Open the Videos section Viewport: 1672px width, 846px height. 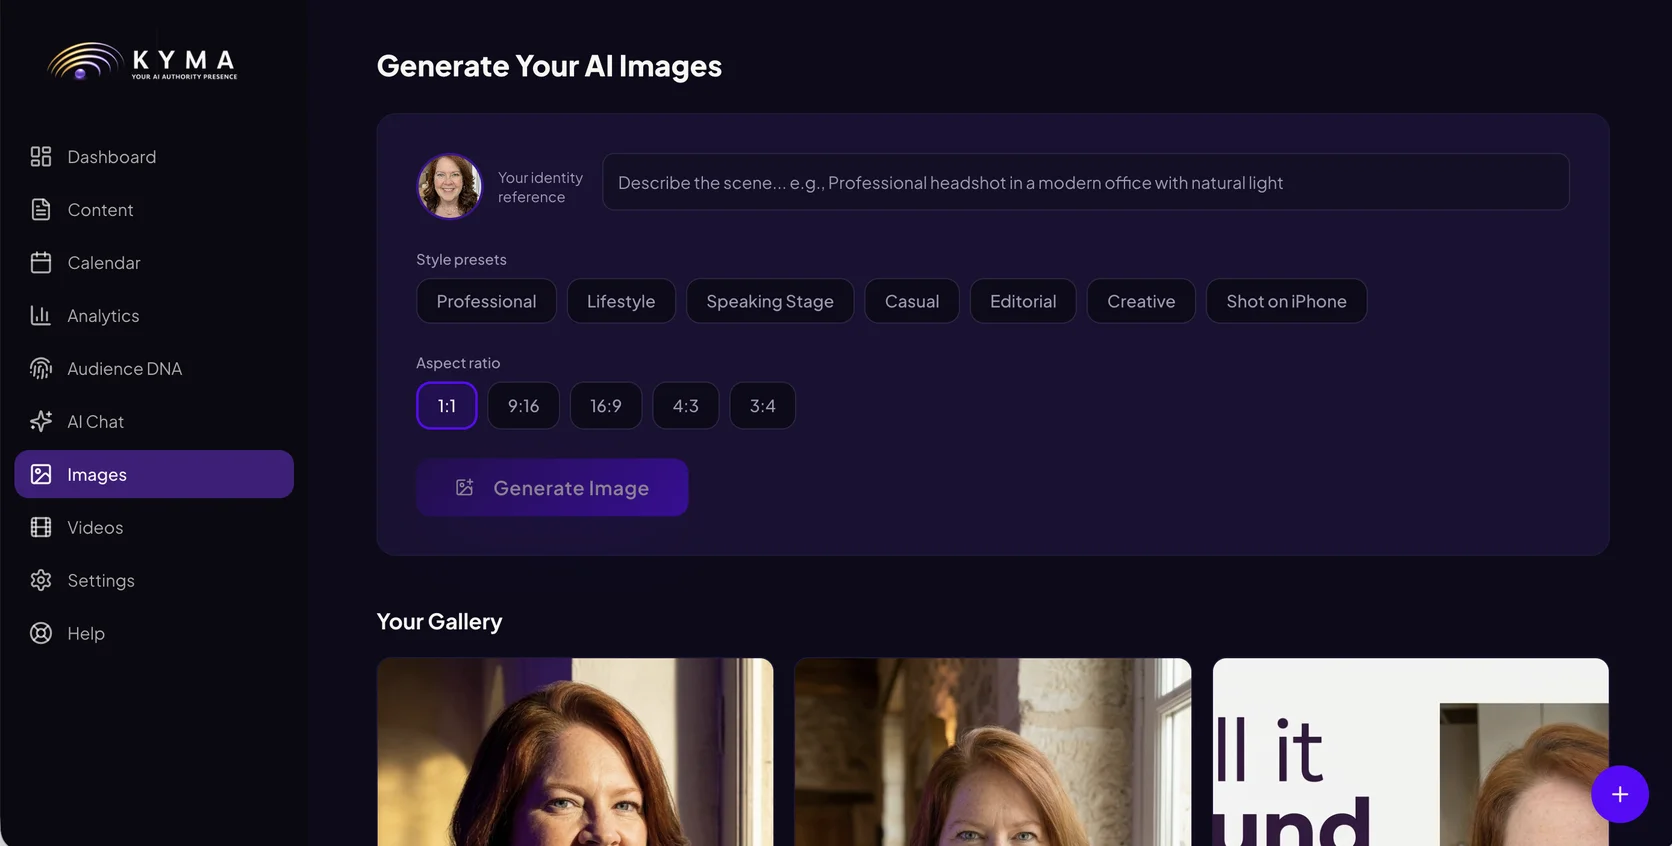pyautogui.click(x=154, y=527)
